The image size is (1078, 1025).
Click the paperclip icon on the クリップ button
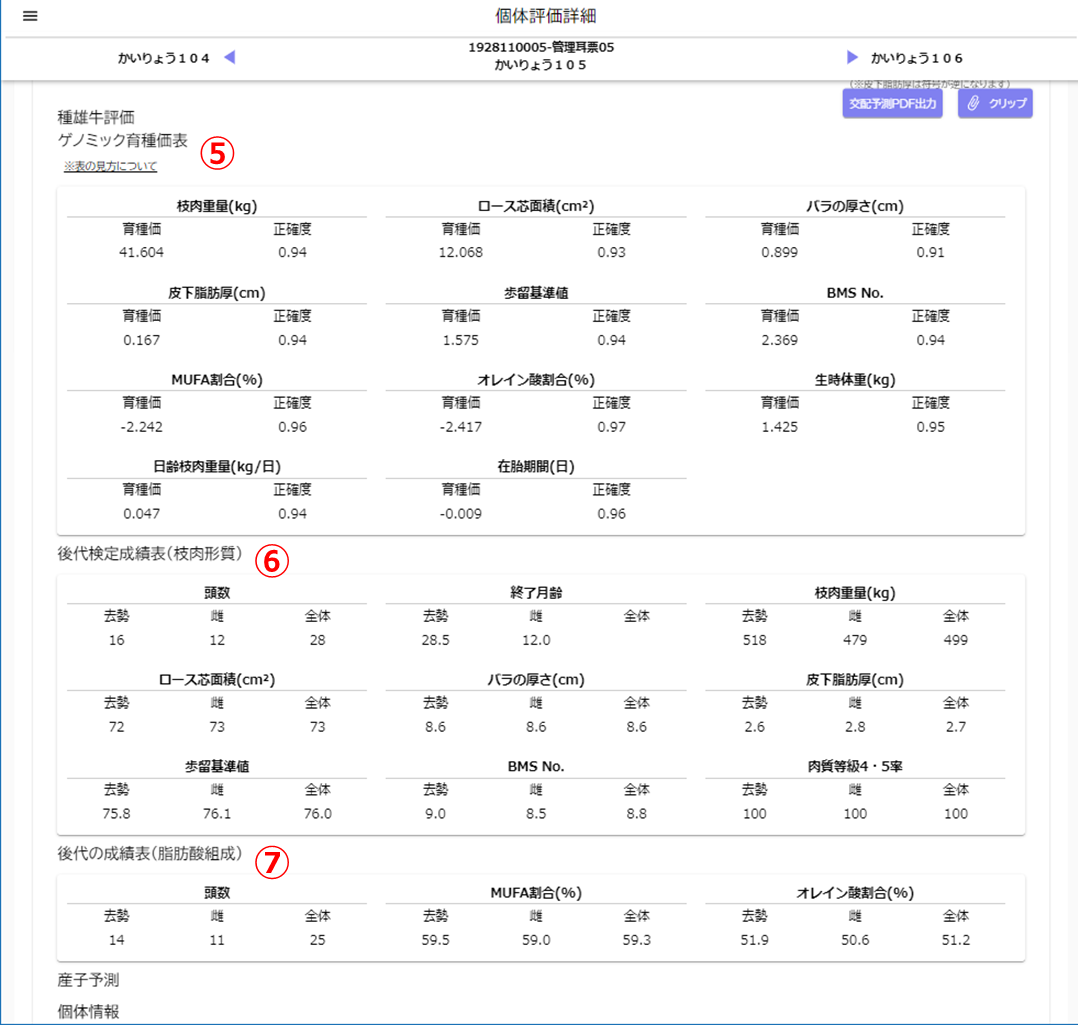(971, 103)
